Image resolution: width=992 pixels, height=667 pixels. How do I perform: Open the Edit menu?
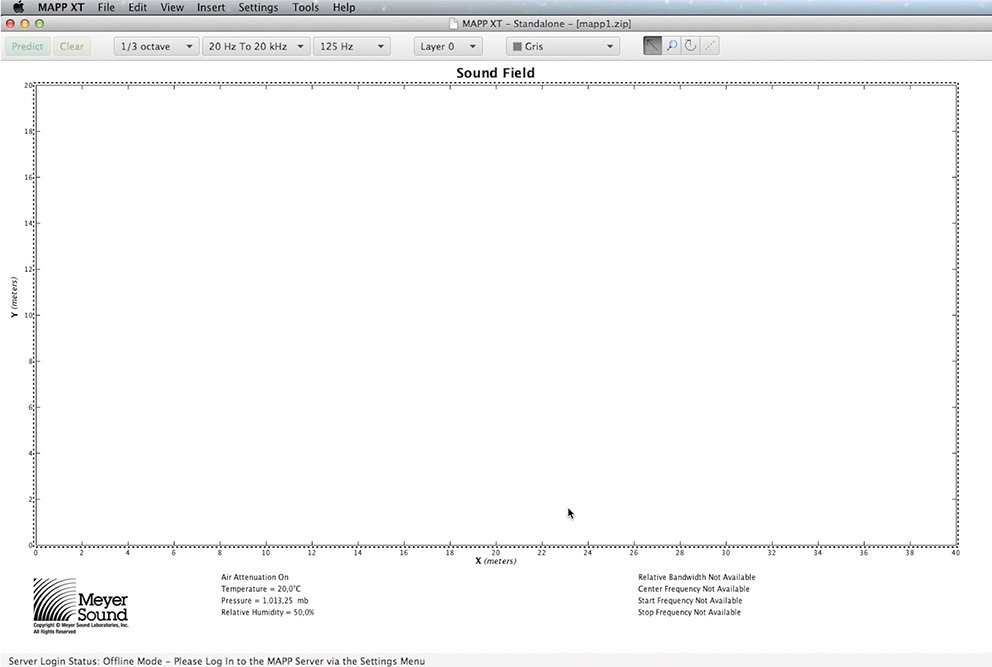pos(137,8)
